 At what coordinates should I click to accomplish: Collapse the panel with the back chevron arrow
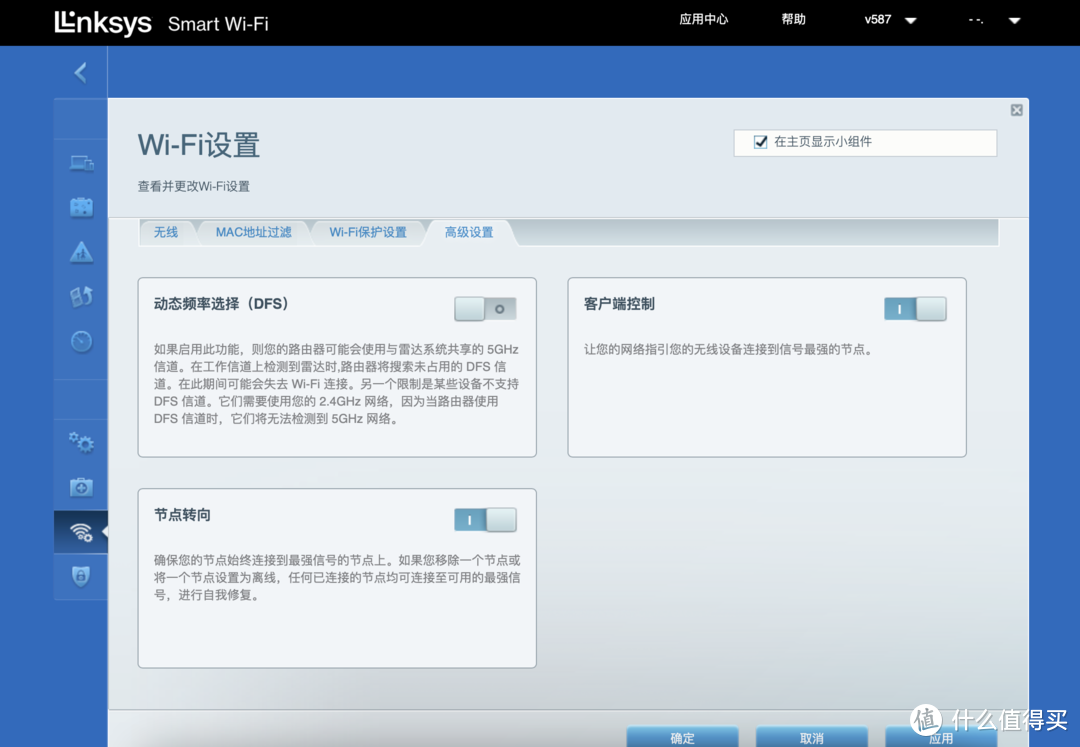pos(80,72)
